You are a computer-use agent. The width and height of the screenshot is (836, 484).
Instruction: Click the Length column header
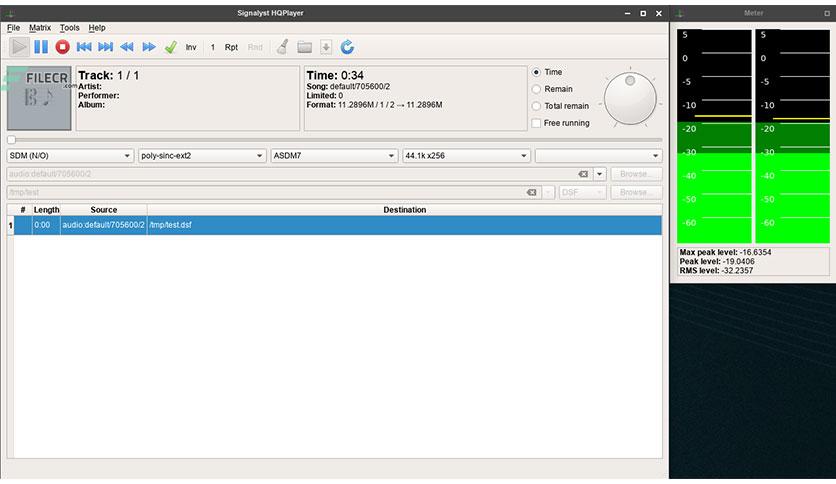(x=46, y=210)
